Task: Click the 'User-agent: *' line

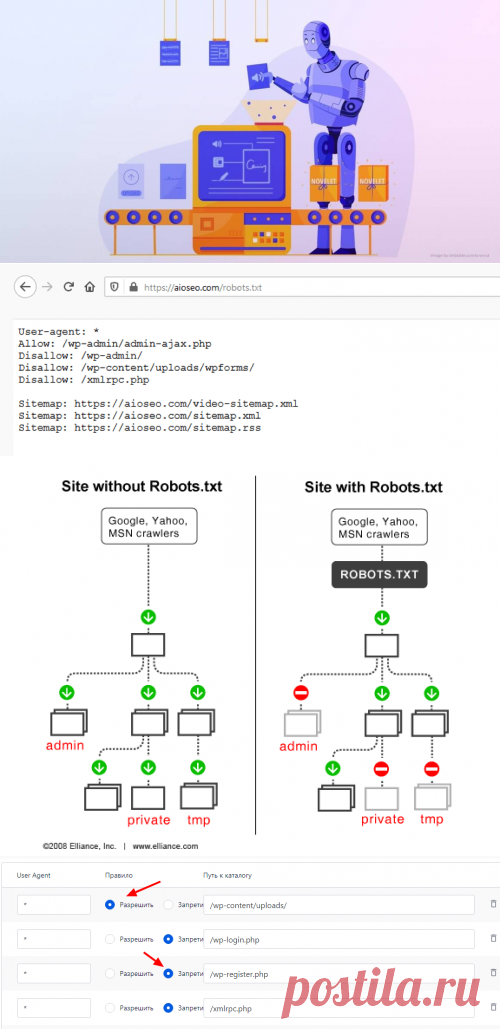Action: [58, 331]
